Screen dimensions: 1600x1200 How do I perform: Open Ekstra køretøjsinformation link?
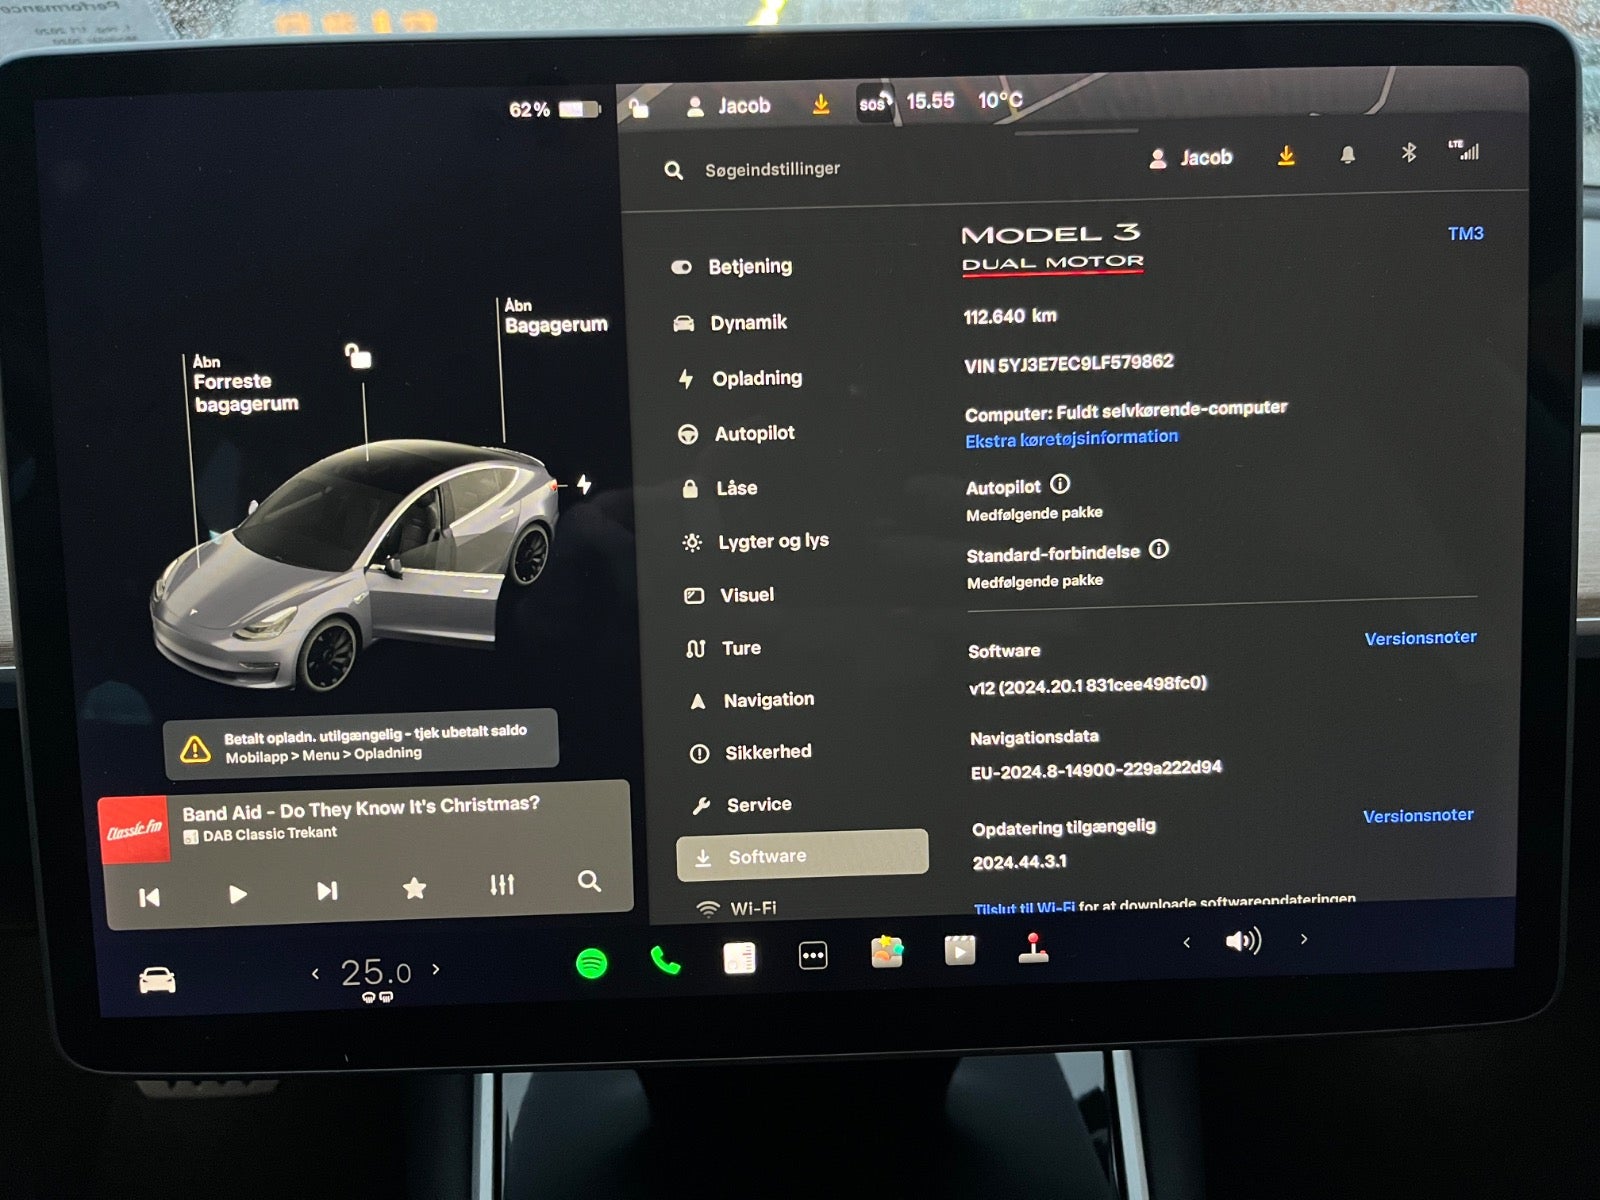(x=1071, y=438)
